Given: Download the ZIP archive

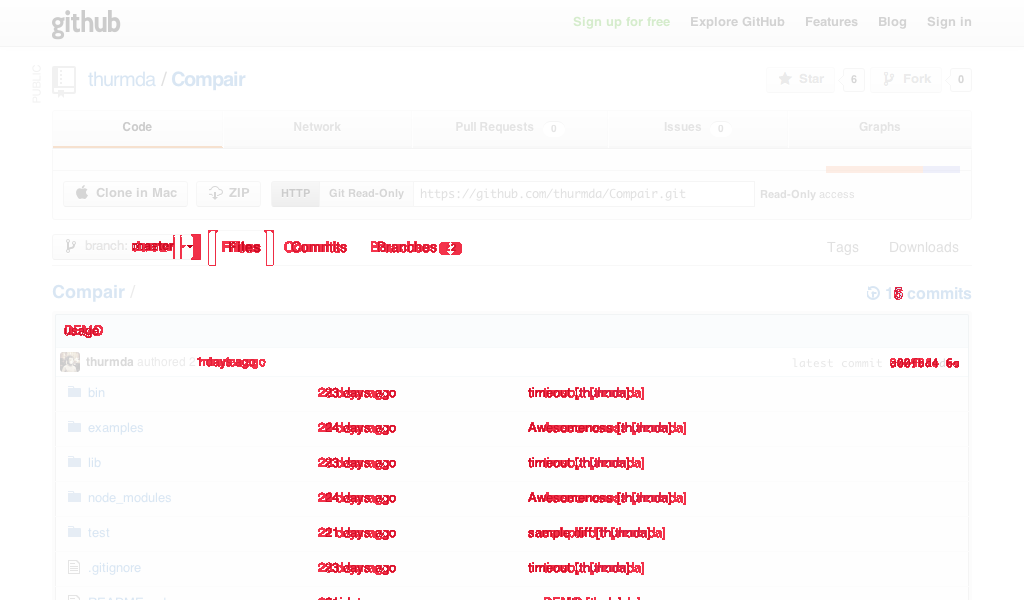Looking at the screenshot, I should (229, 193).
